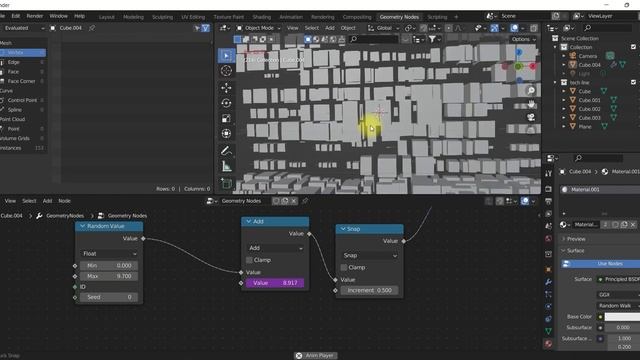Screen dimensions: 640x360
Task: Toggle camera view gizmo in viewport
Action: [x=531, y=117]
